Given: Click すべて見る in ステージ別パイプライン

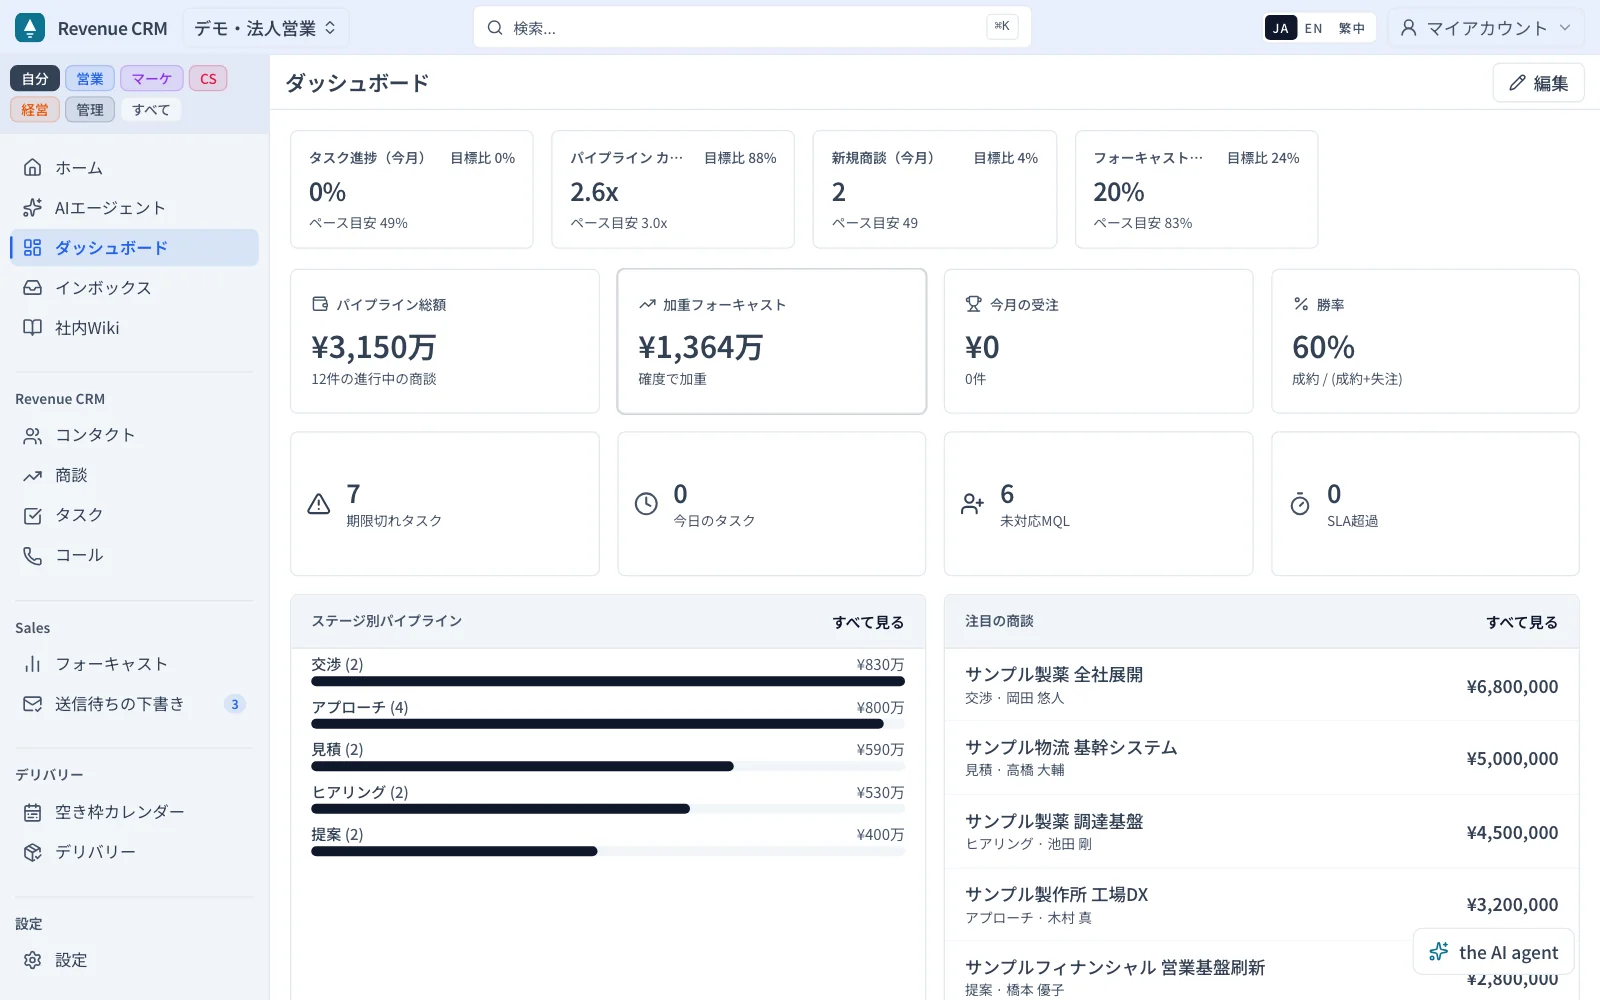Looking at the screenshot, I should tap(868, 622).
